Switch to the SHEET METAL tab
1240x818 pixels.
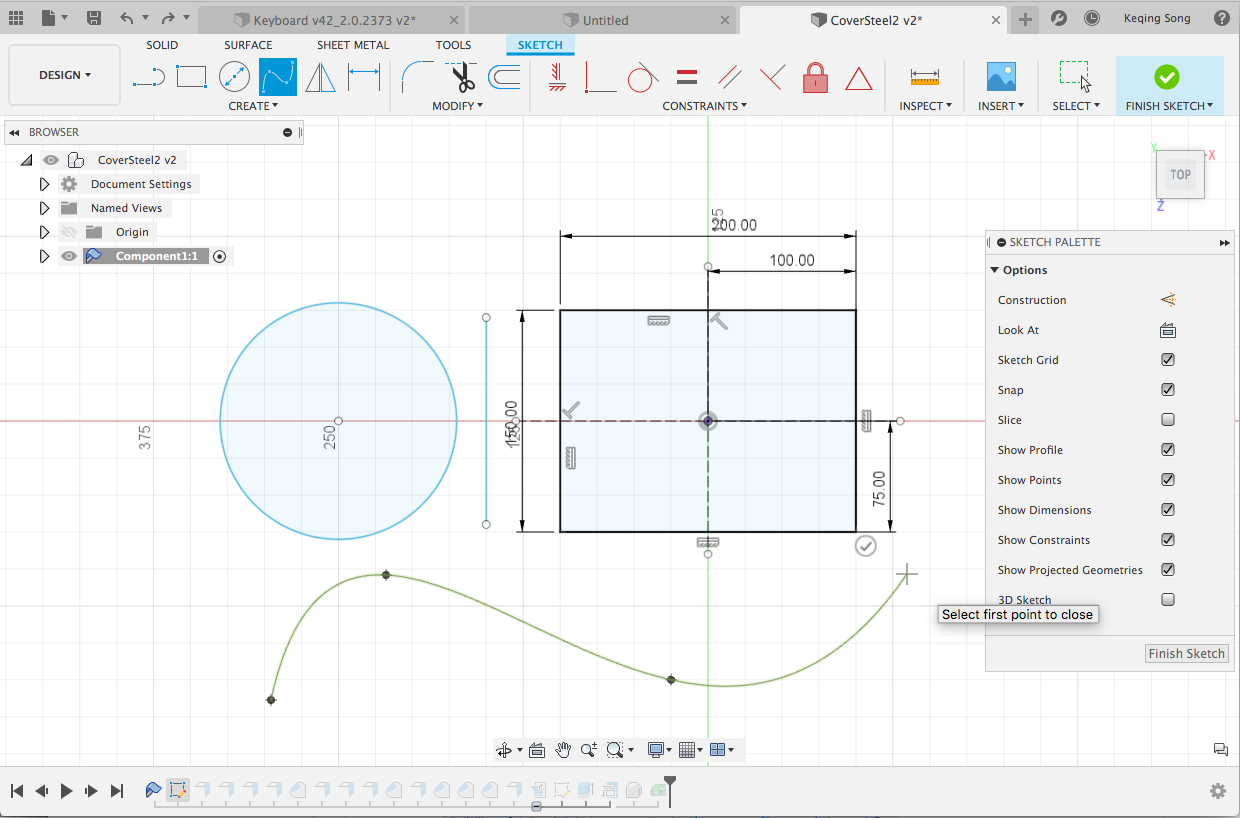353,45
